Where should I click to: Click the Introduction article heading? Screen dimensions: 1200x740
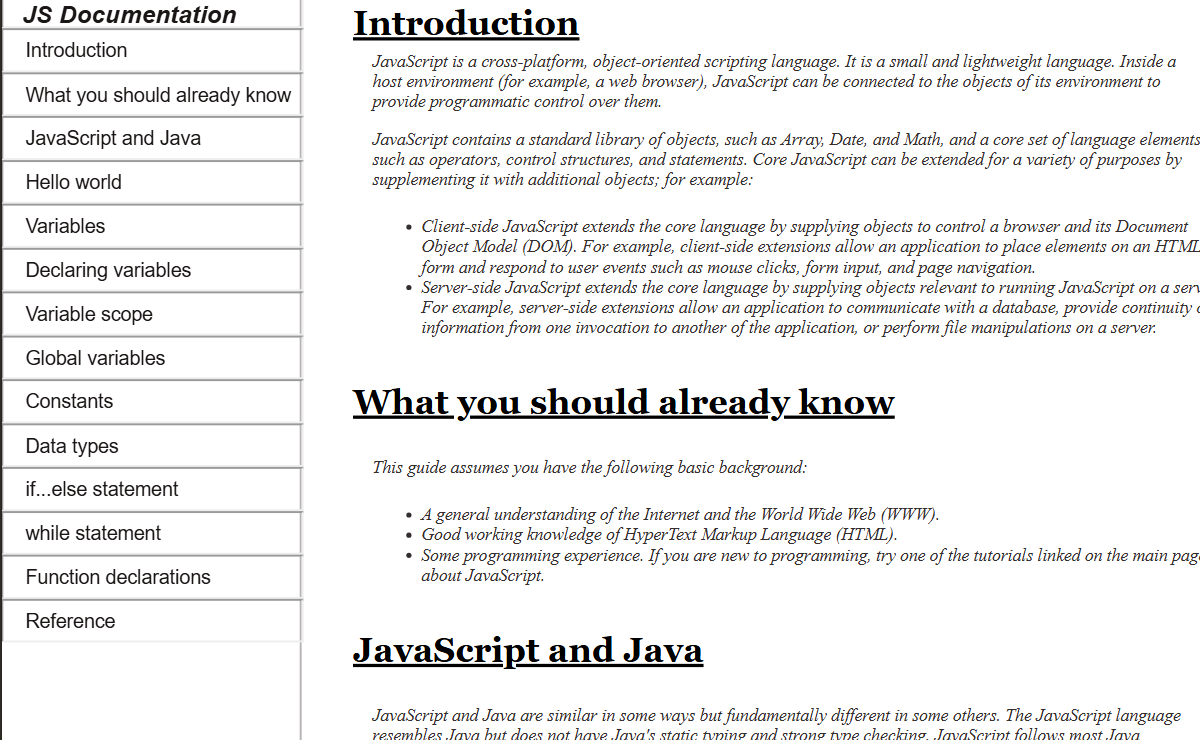tap(464, 23)
